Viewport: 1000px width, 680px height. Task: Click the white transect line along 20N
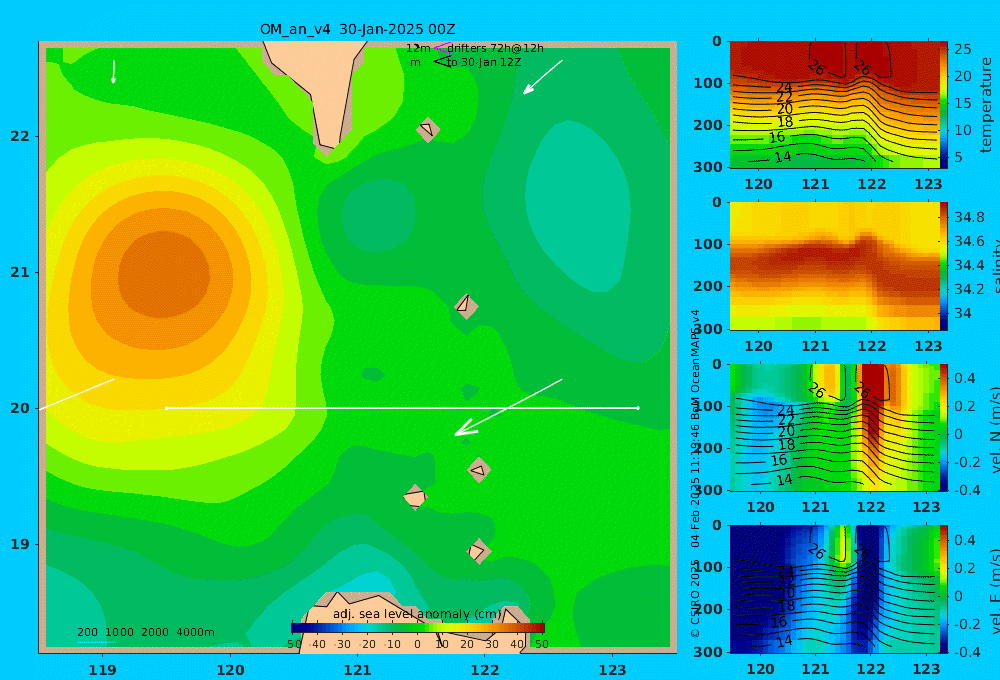coord(402,408)
